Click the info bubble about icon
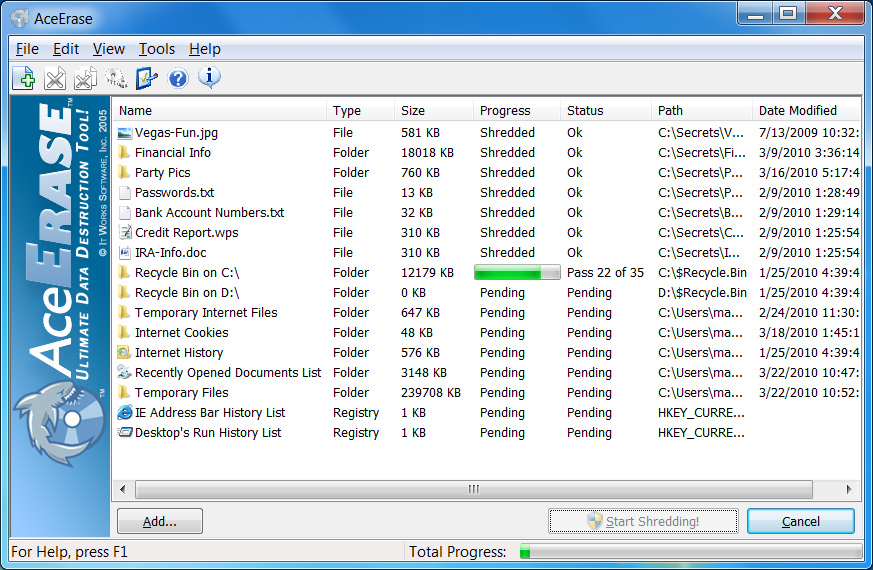Screen dimensions: 873x570 tap(209, 77)
